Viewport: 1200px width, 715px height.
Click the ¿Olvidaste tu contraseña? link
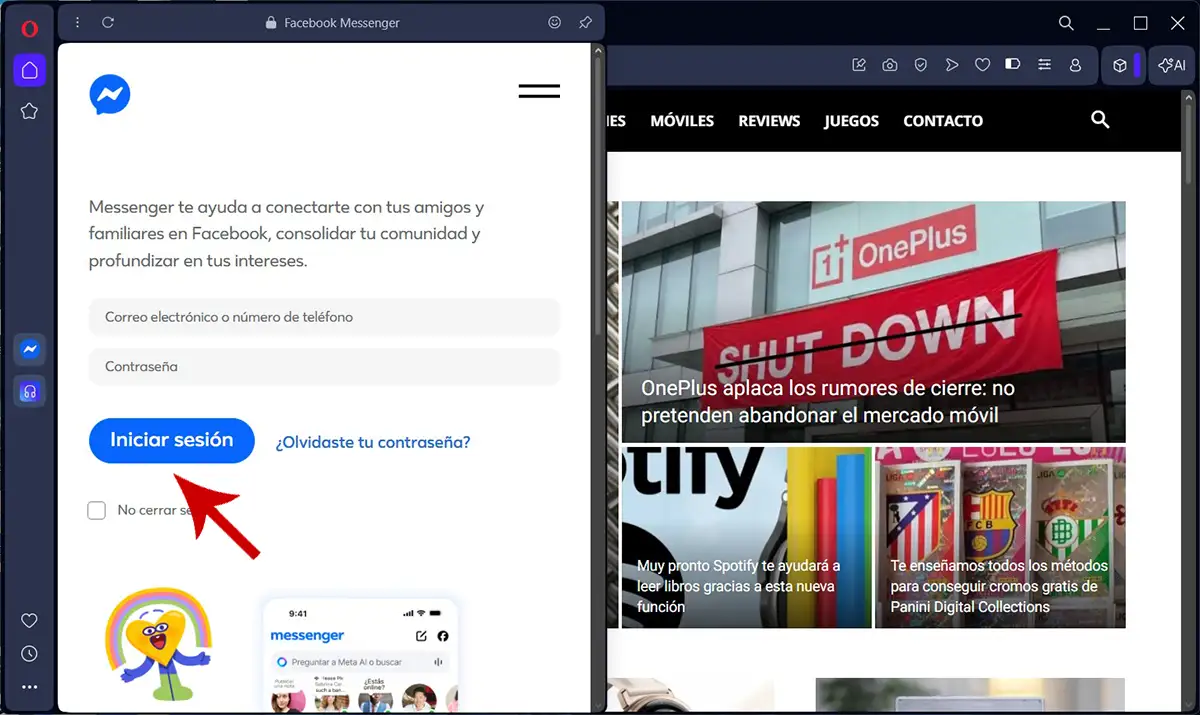372,441
